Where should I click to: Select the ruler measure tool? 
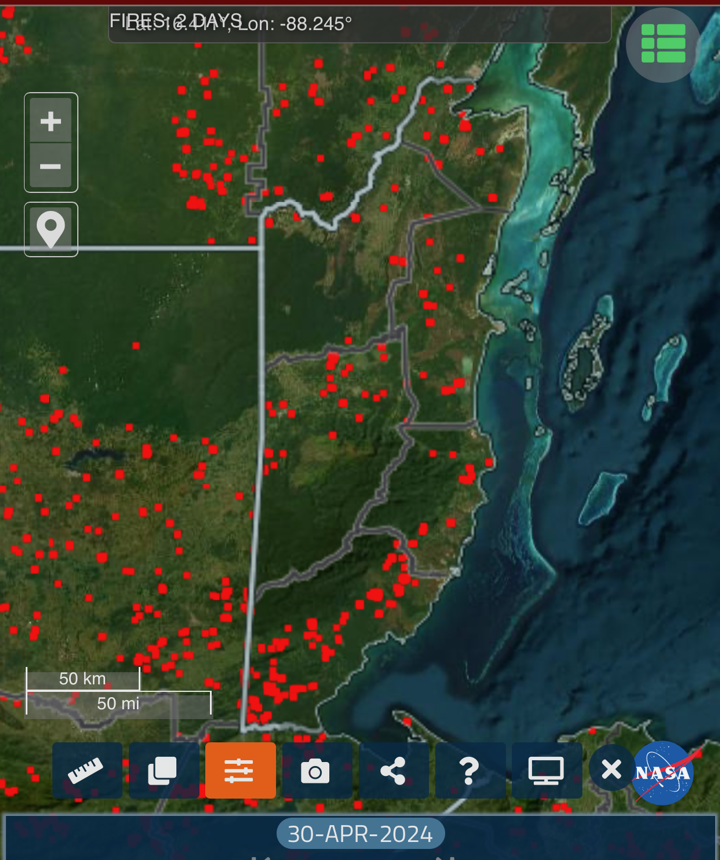tap(87, 770)
